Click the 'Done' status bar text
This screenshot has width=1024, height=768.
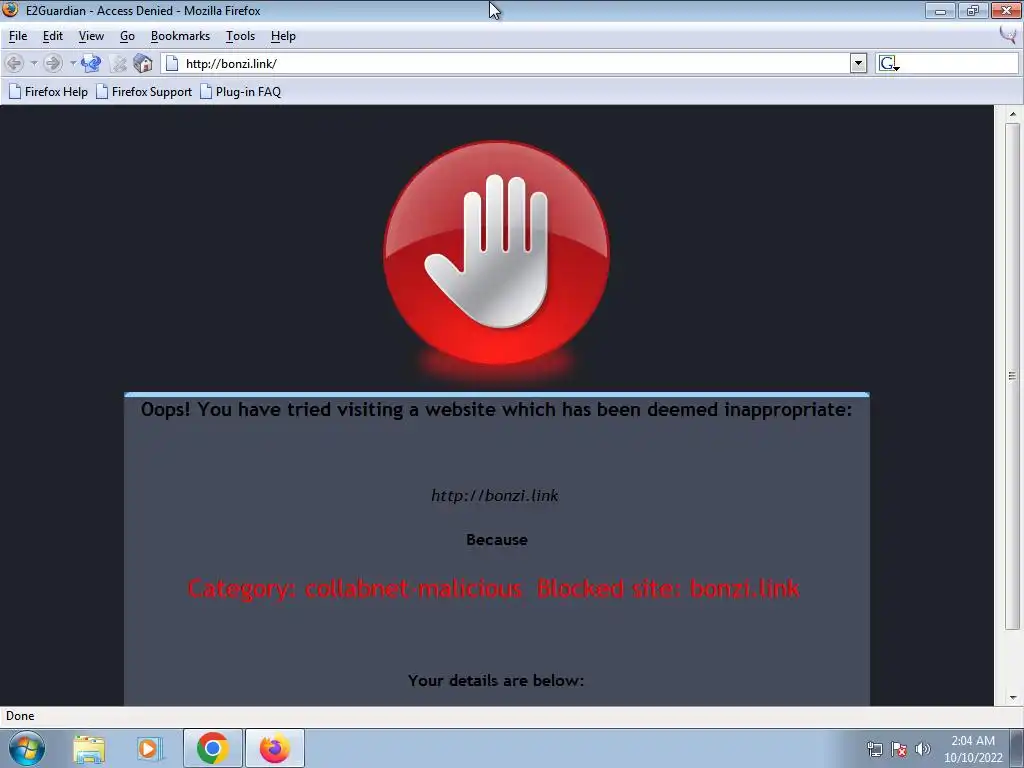(20, 716)
